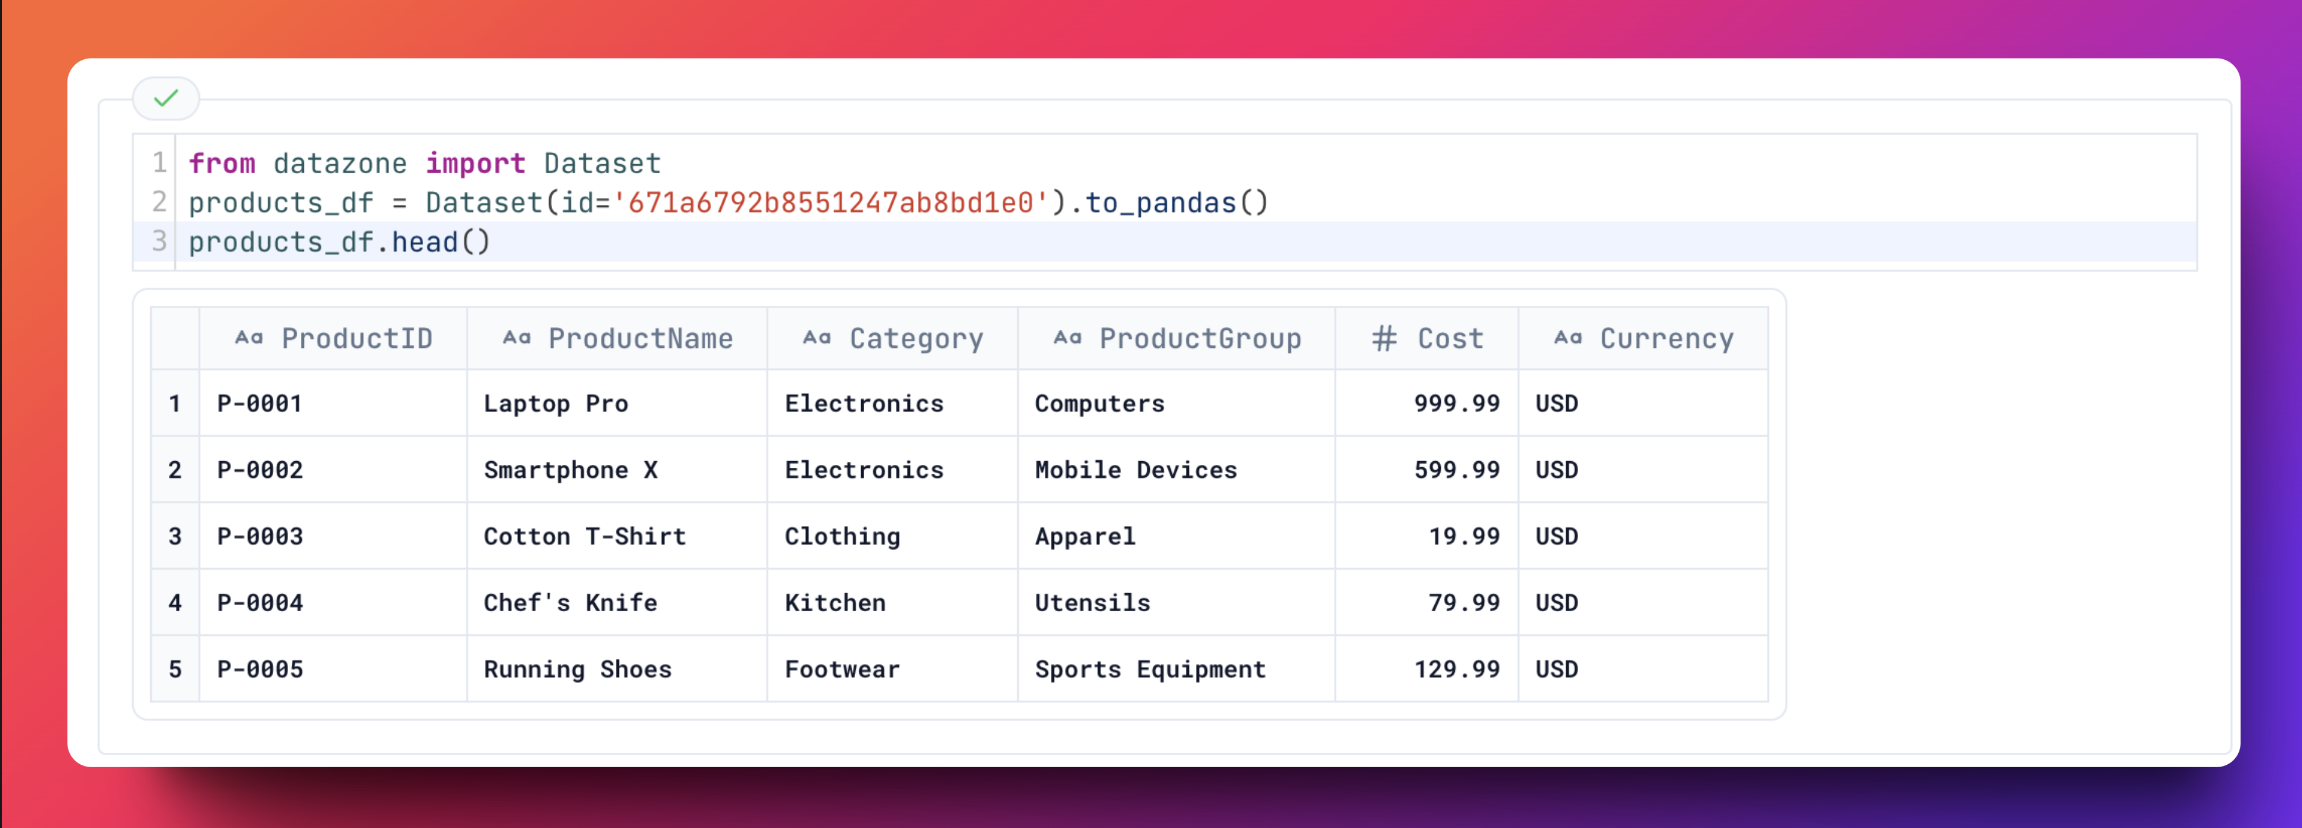Click row index 5 of the table

pos(175,669)
